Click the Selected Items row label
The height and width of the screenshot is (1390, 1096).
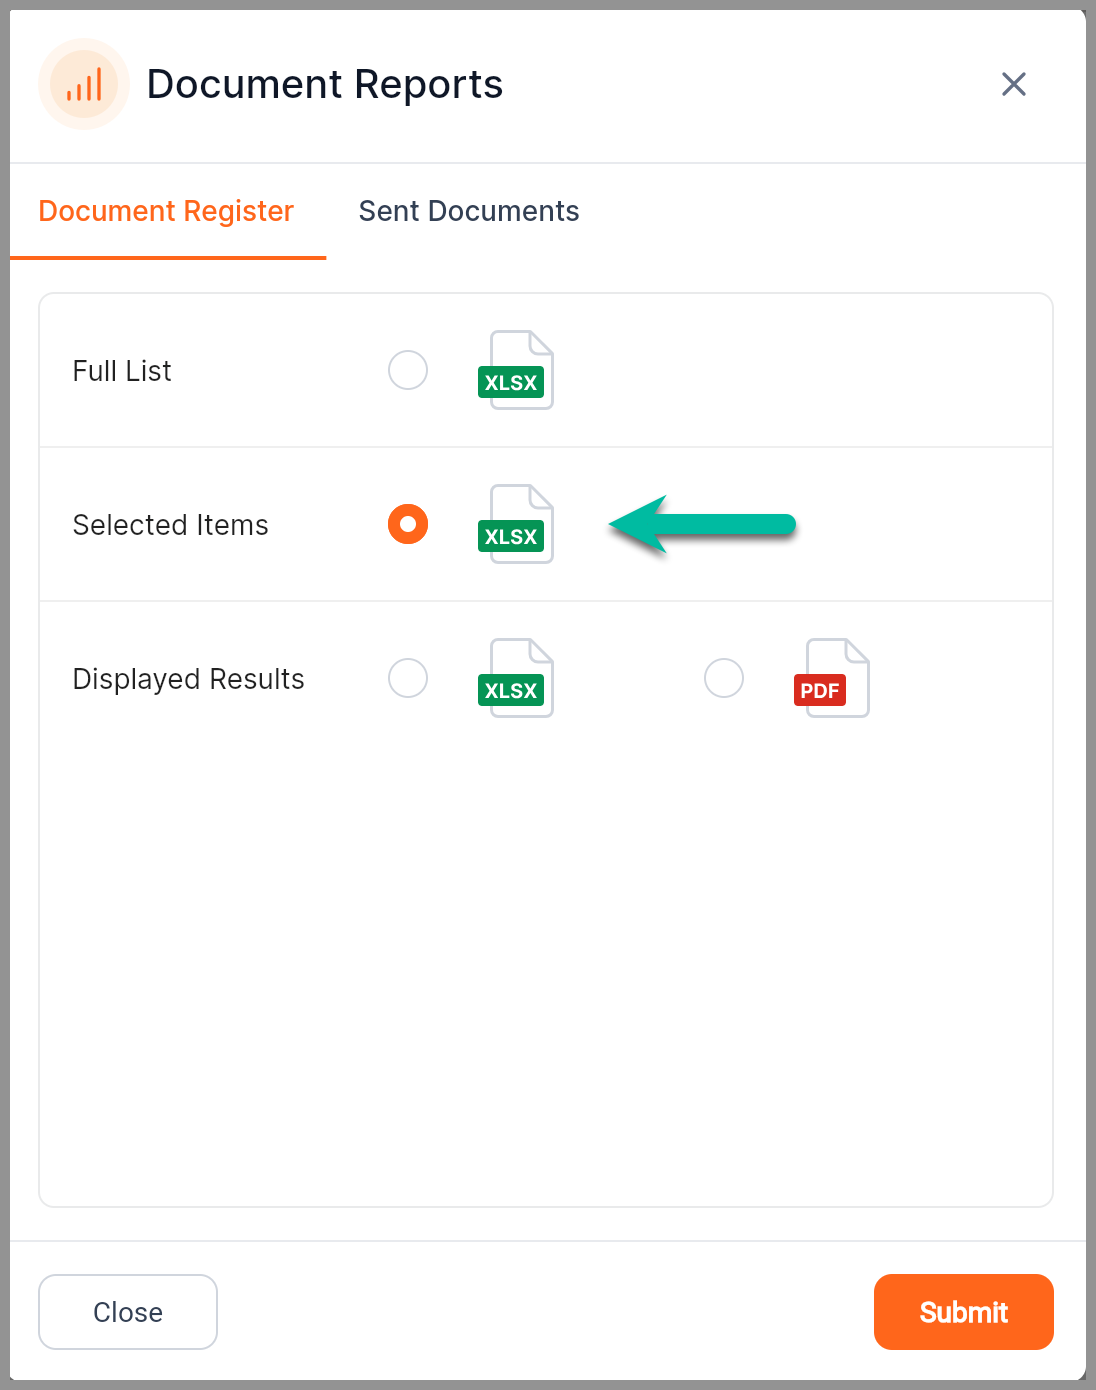pyautogui.click(x=171, y=525)
